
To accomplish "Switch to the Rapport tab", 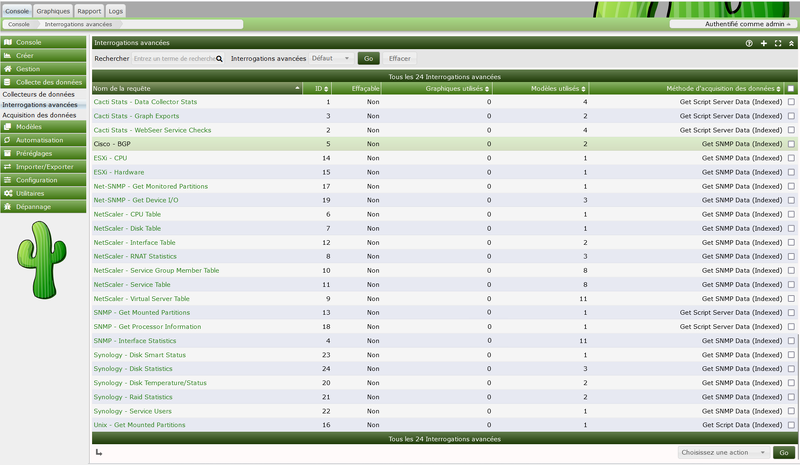I will pos(89,11).
